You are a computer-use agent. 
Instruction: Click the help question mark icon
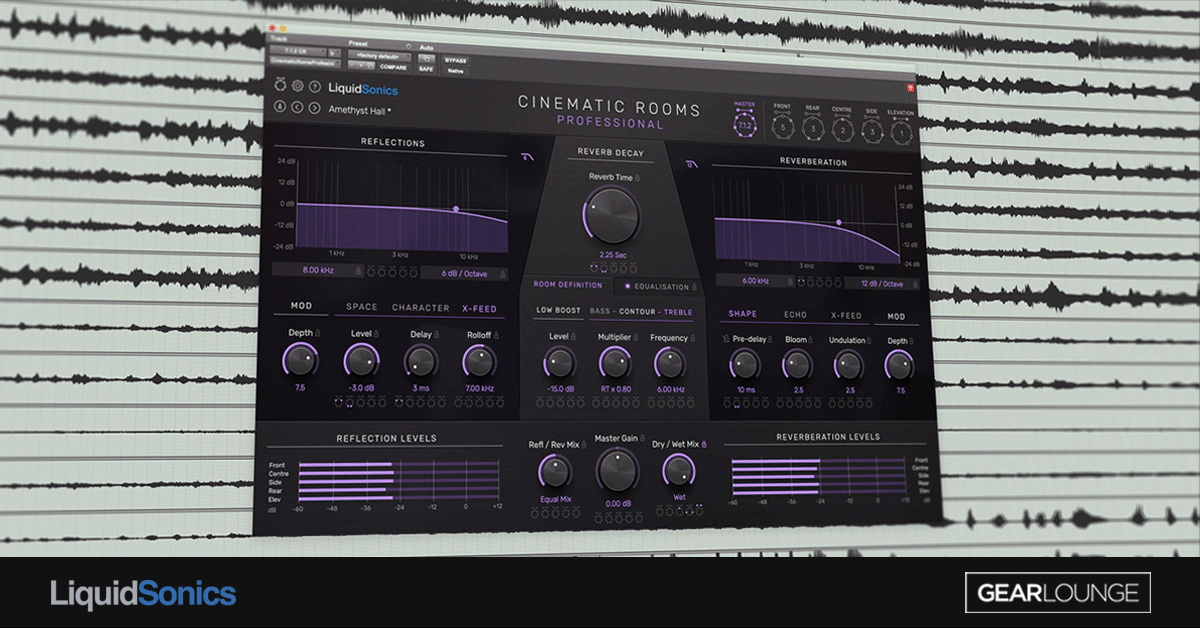point(315,87)
